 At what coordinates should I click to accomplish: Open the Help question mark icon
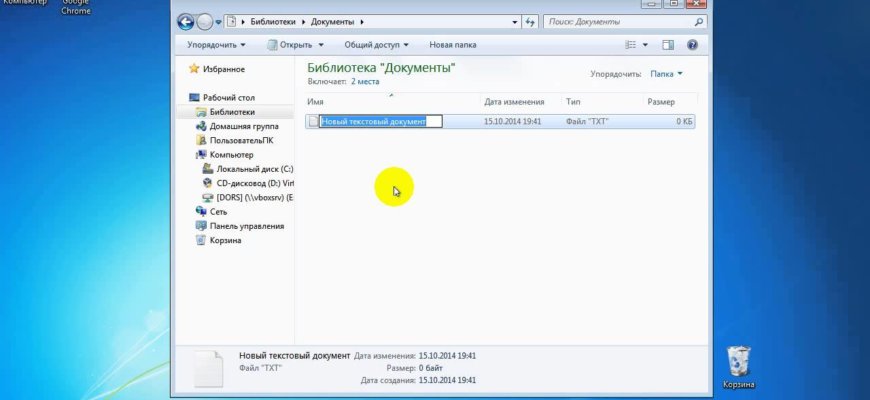(x=691, y=45)
